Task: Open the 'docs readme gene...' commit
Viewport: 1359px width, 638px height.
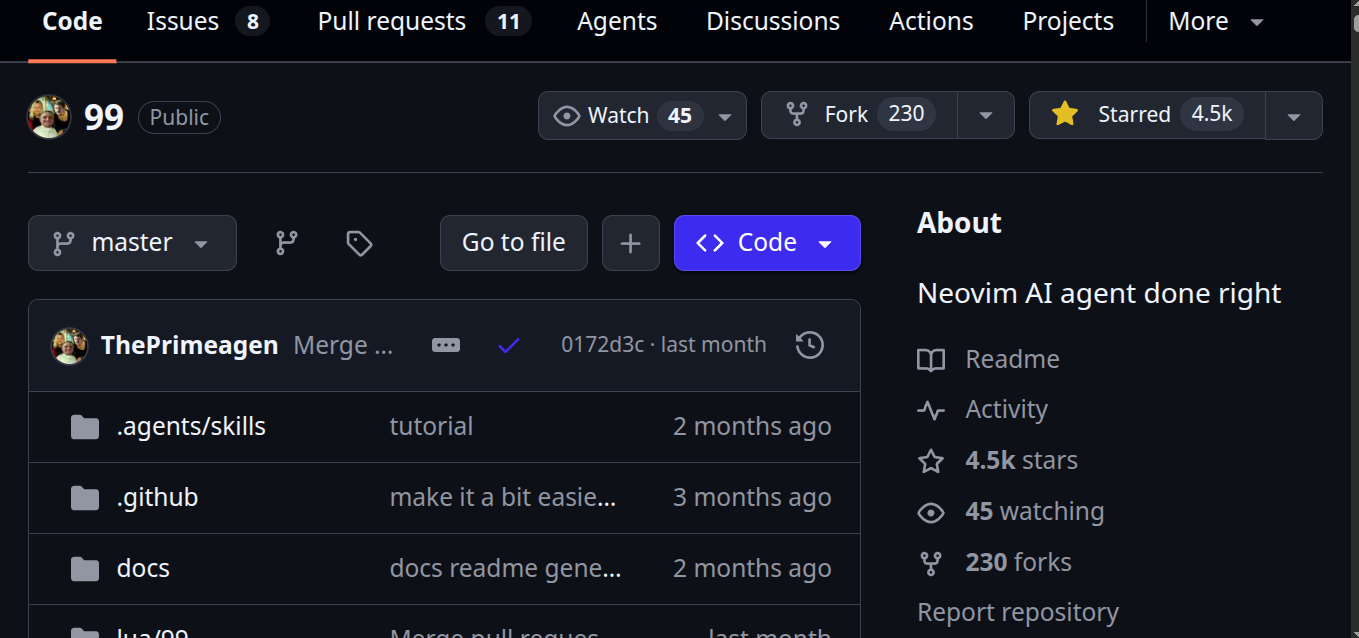Action: (506, 569)
